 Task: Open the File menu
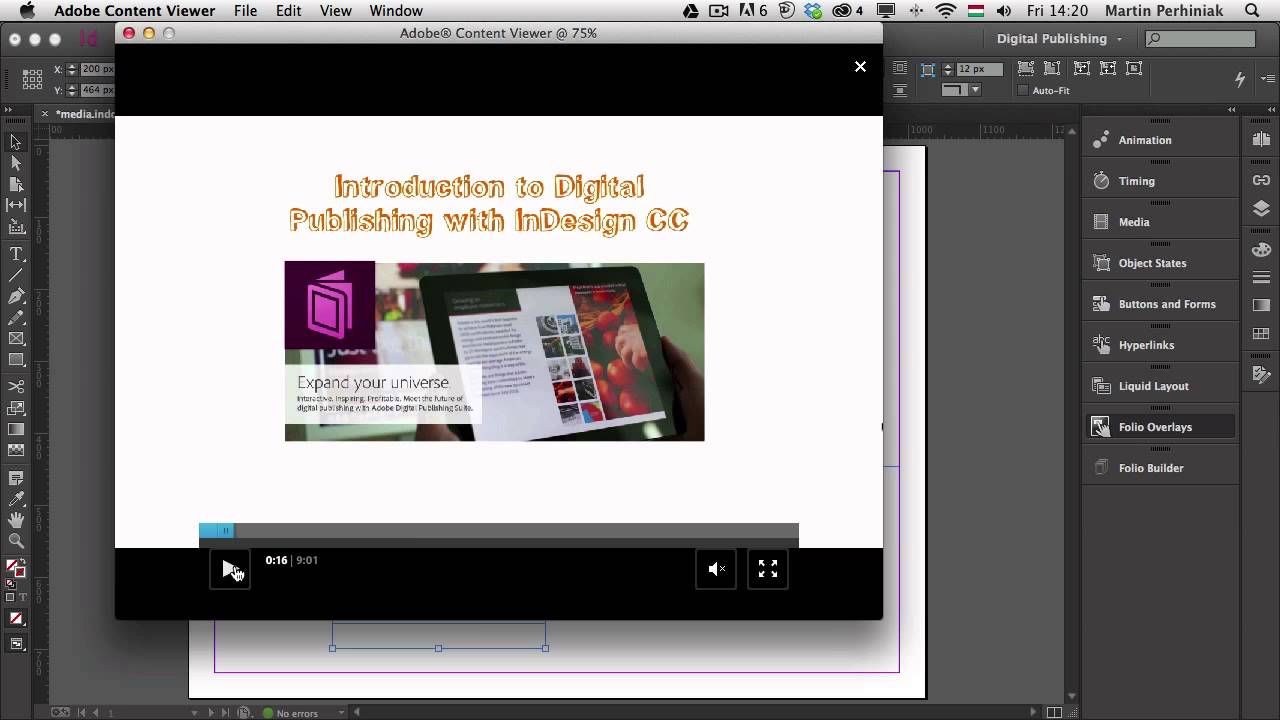(x=245, y=11)
